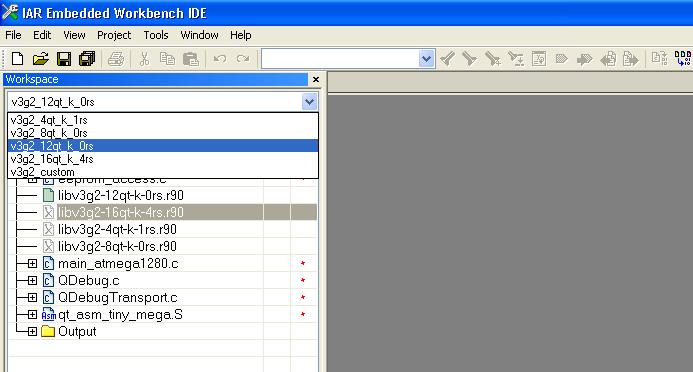Open a file with the folder icon
Image resolution: width=693 pixels, height=372 pixels.
pos(40,58)
